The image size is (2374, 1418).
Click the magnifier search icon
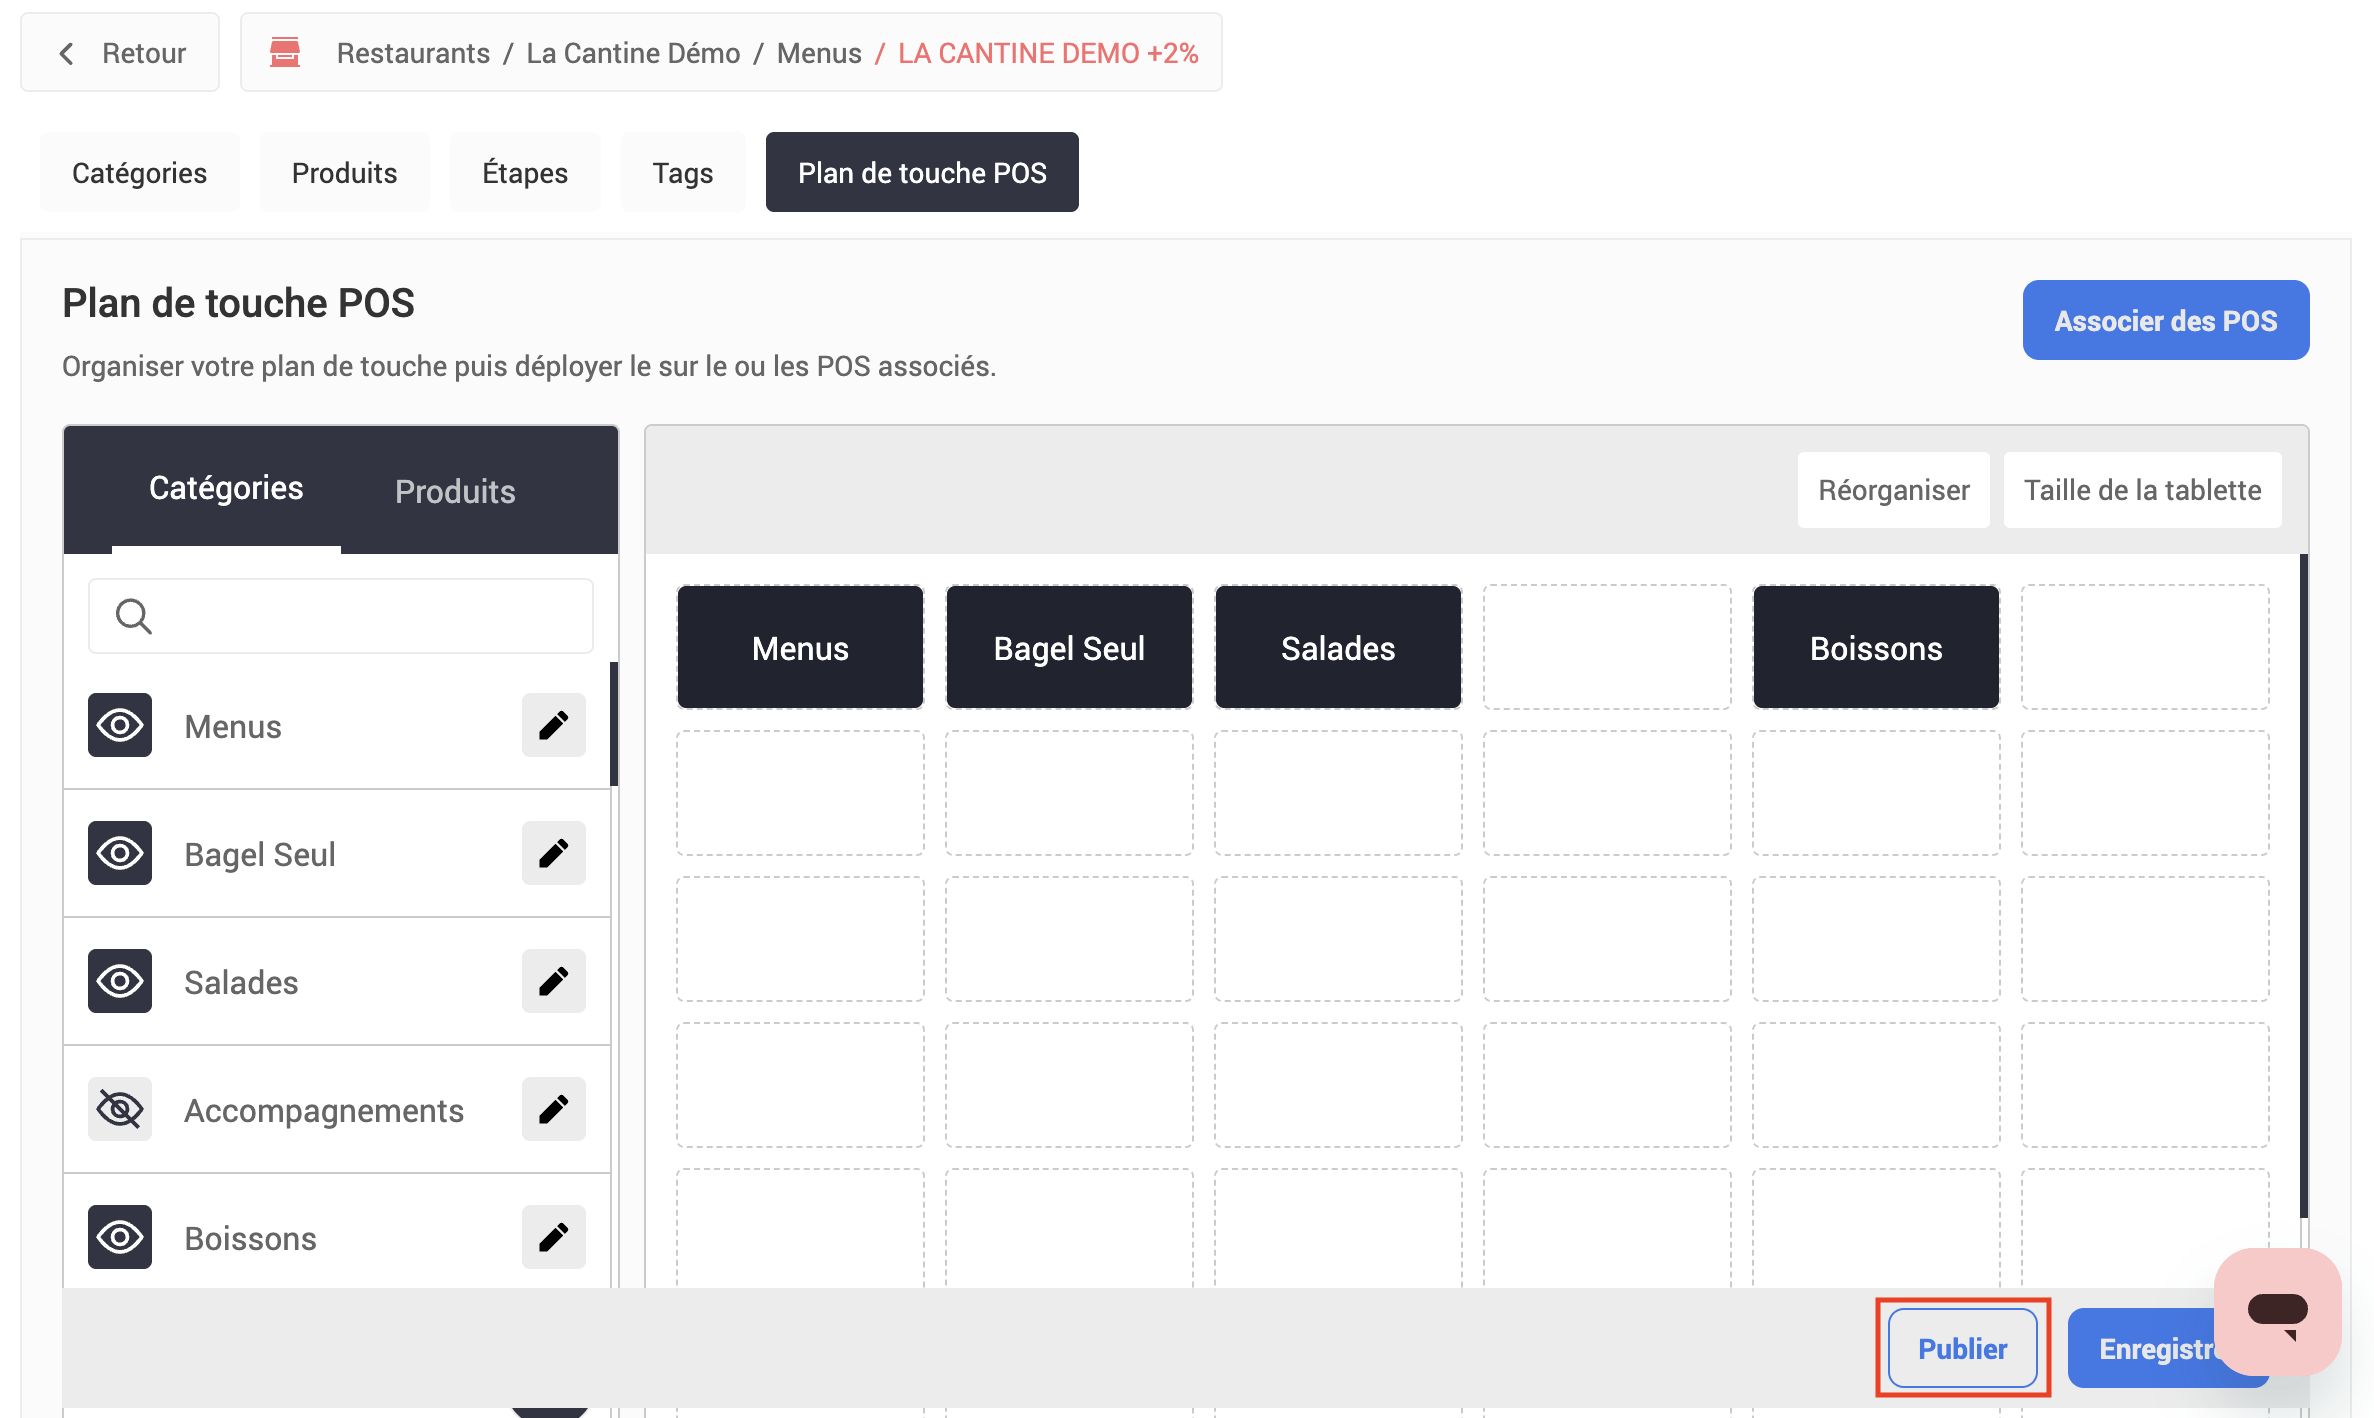click(x=133, y=616)
